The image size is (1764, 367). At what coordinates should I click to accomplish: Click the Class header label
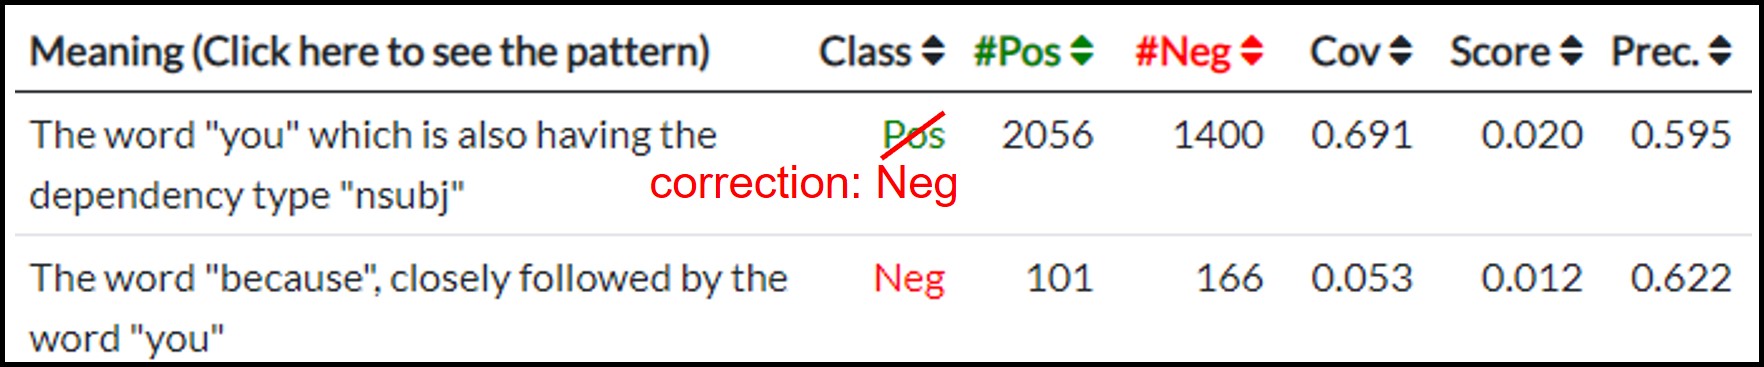tap(865, 52)
